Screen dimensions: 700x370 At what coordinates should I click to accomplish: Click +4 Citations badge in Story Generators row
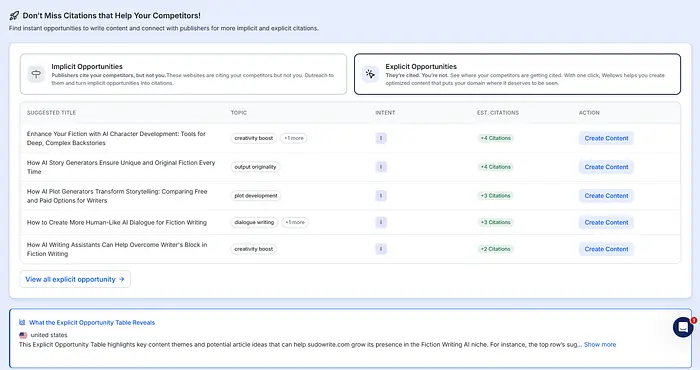(495, 167)
